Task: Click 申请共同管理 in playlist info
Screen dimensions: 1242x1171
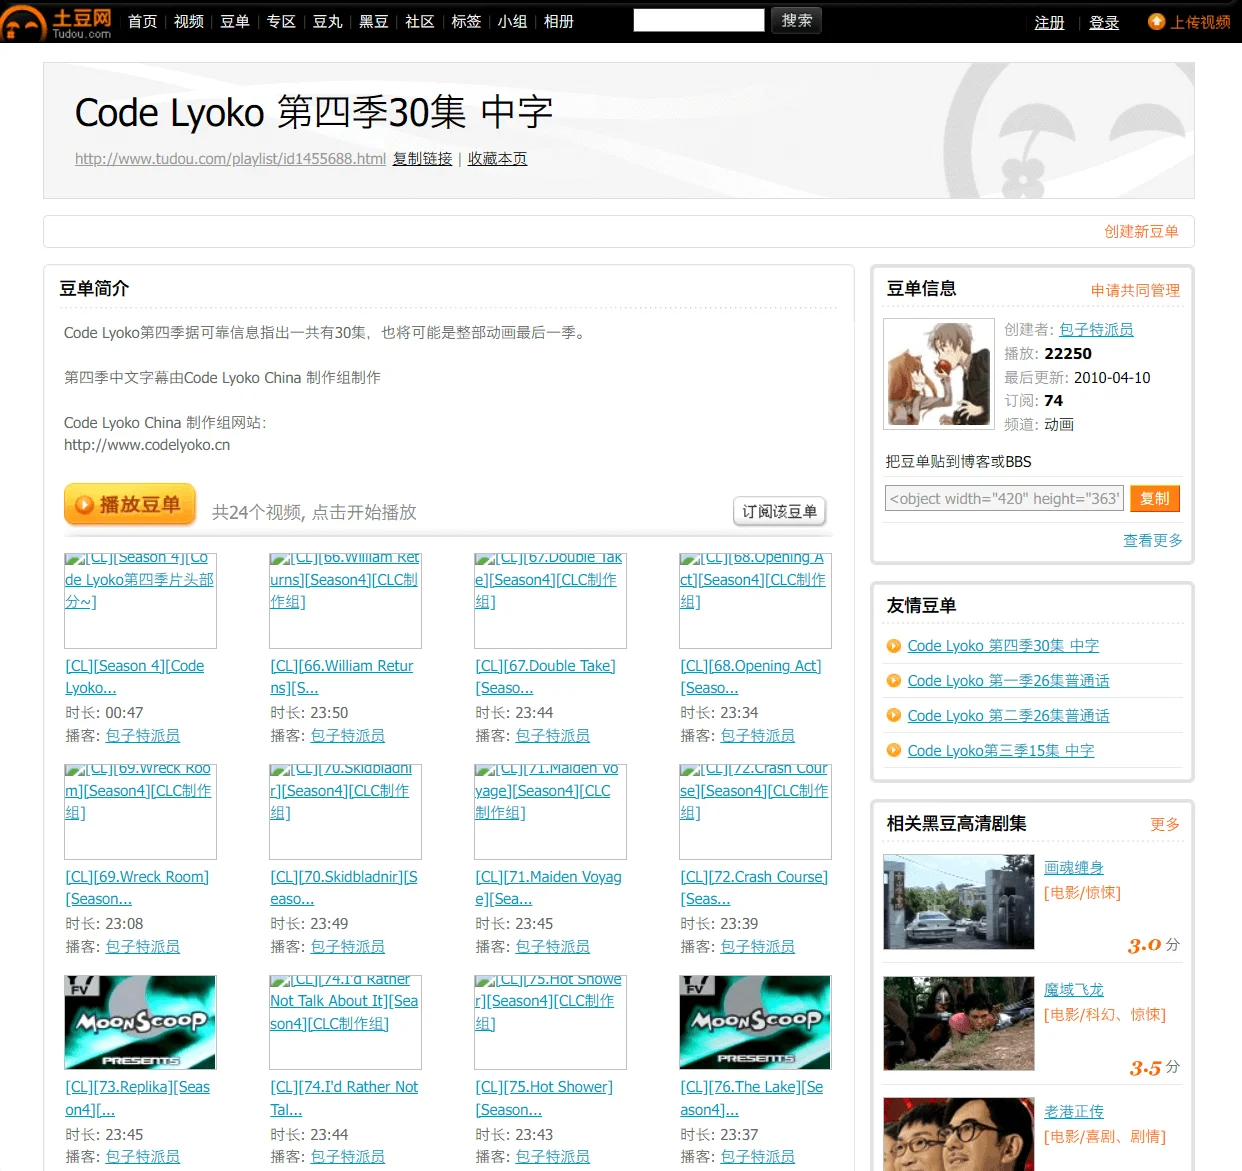Action: [x=1135, y=289]
